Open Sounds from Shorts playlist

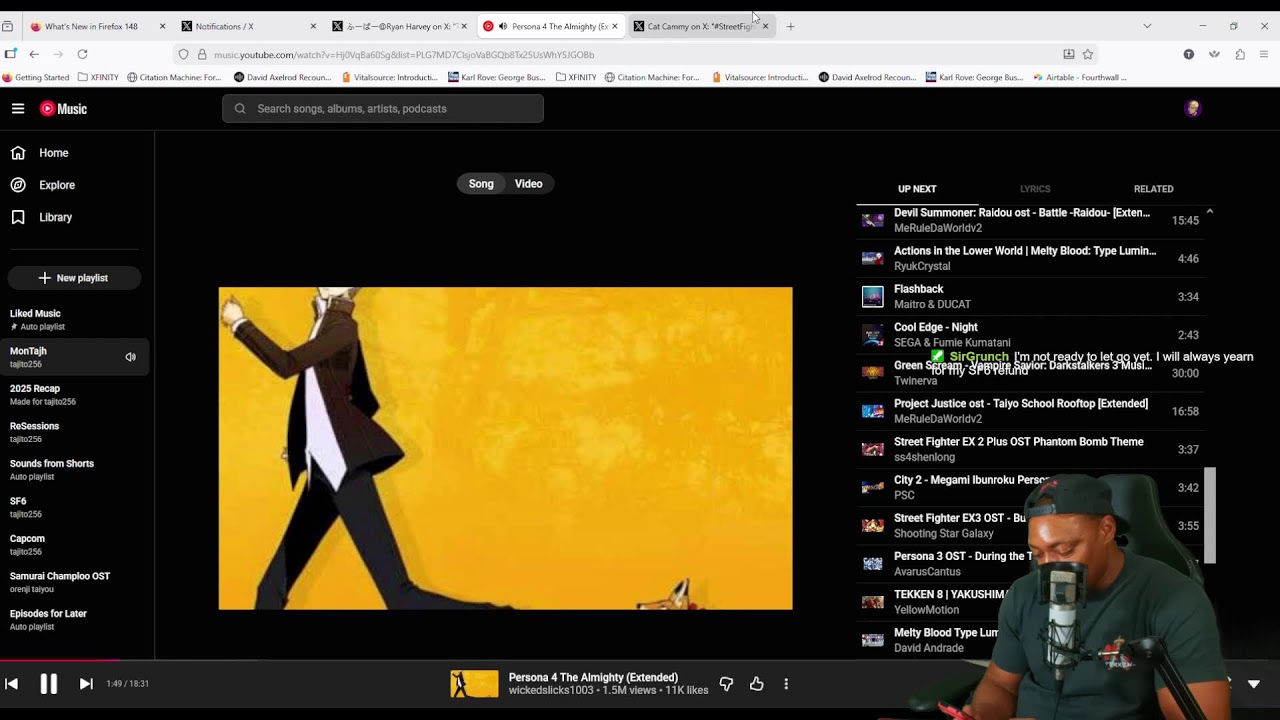pos(74,470)
